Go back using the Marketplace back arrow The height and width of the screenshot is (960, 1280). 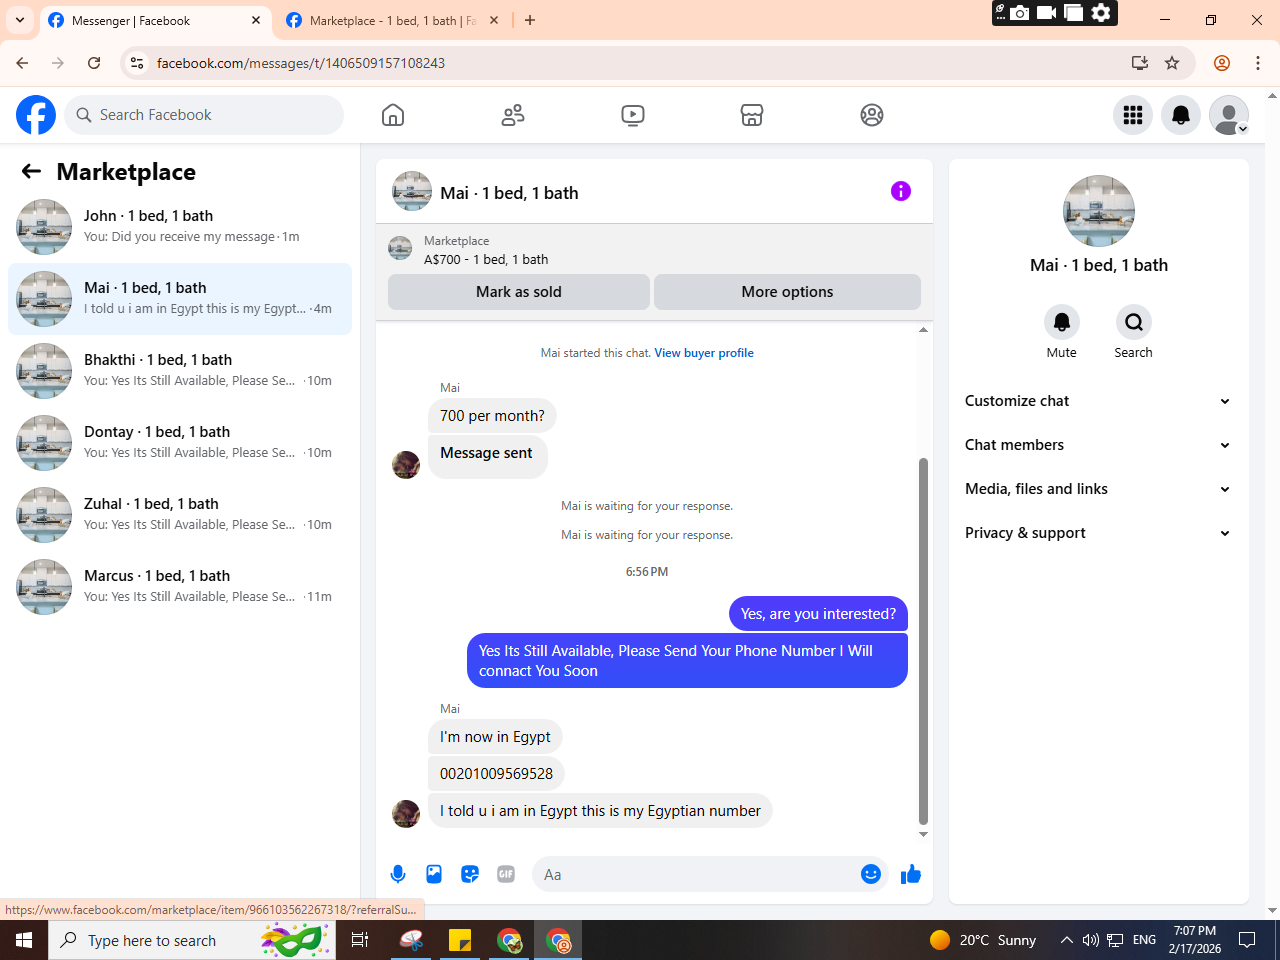pyautogui.click(x=31, y=172)
